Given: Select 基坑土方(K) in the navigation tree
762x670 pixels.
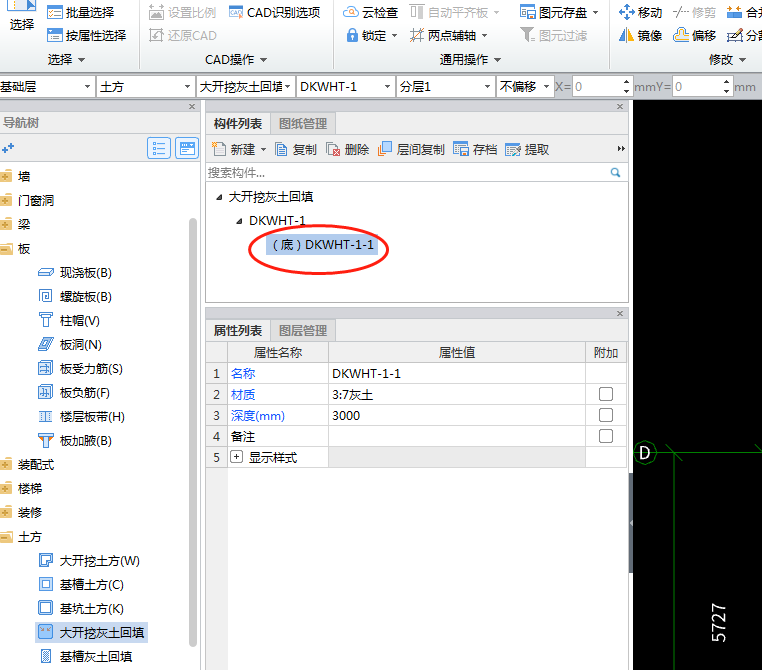Looking at the screenshot, I should click(81, 608).
